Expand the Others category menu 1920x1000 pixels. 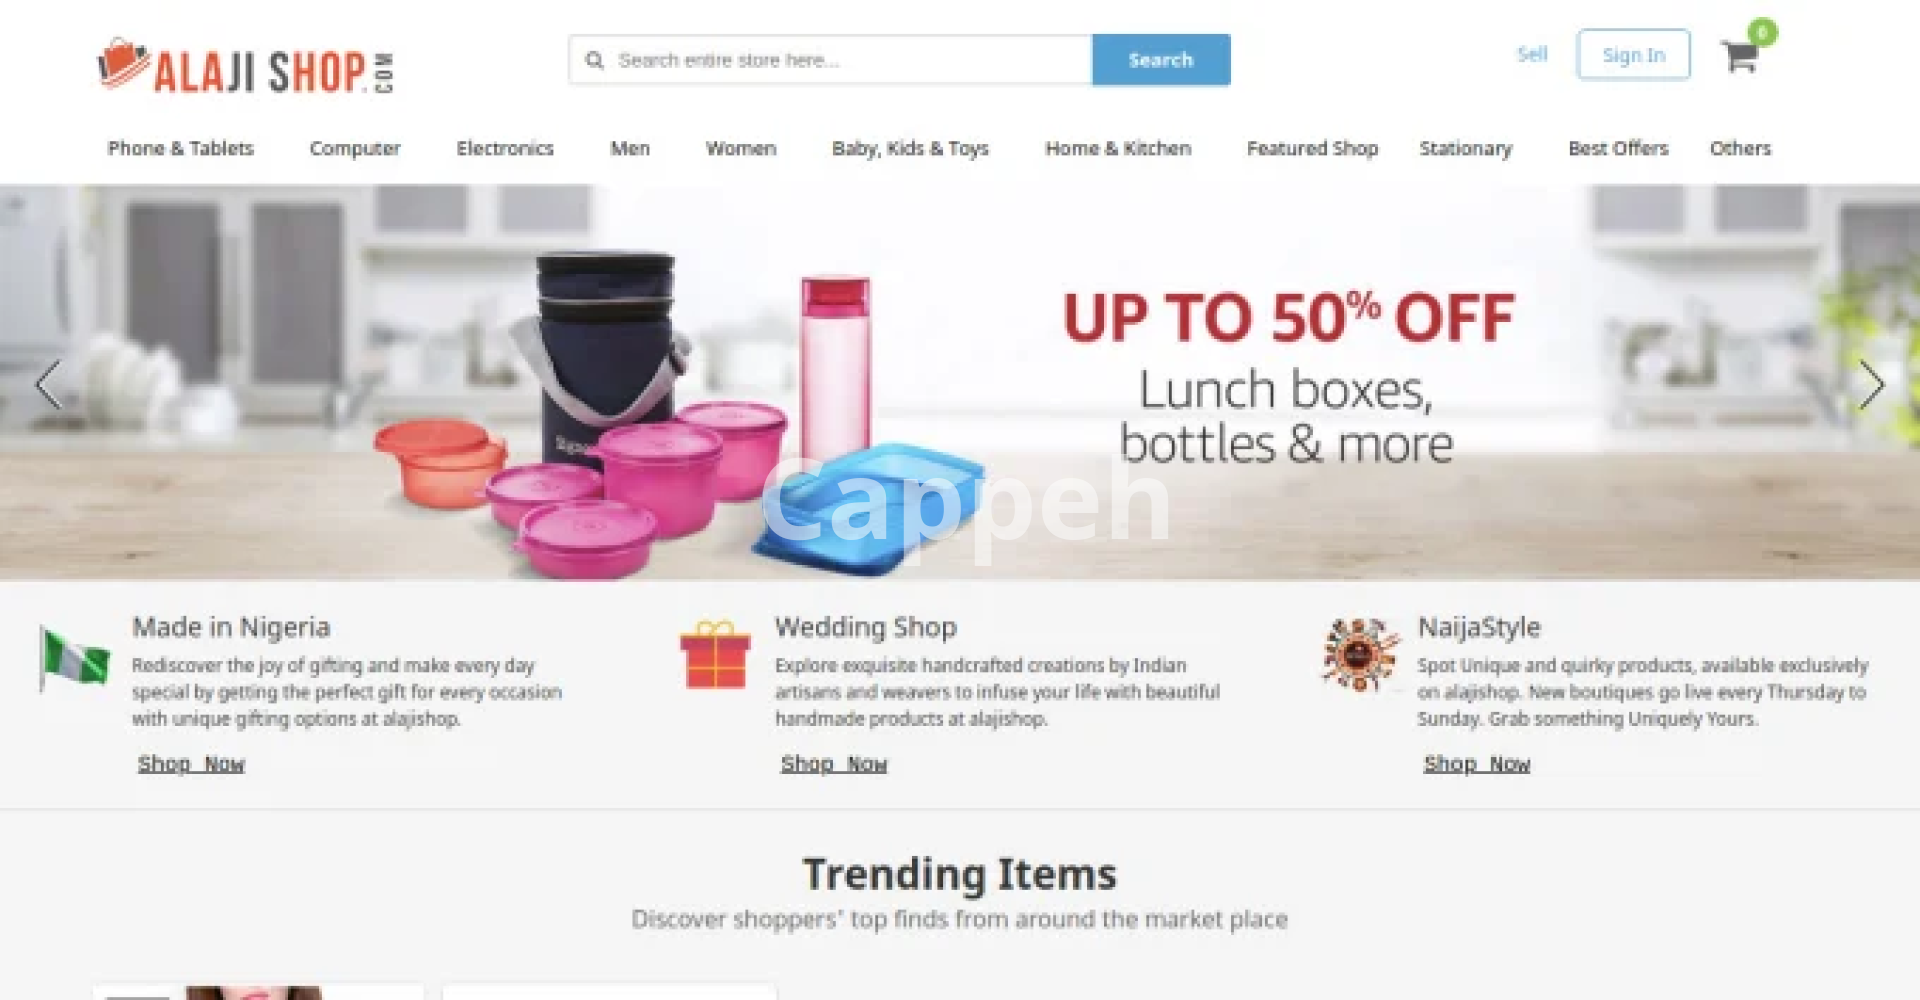click(1740, 148)
